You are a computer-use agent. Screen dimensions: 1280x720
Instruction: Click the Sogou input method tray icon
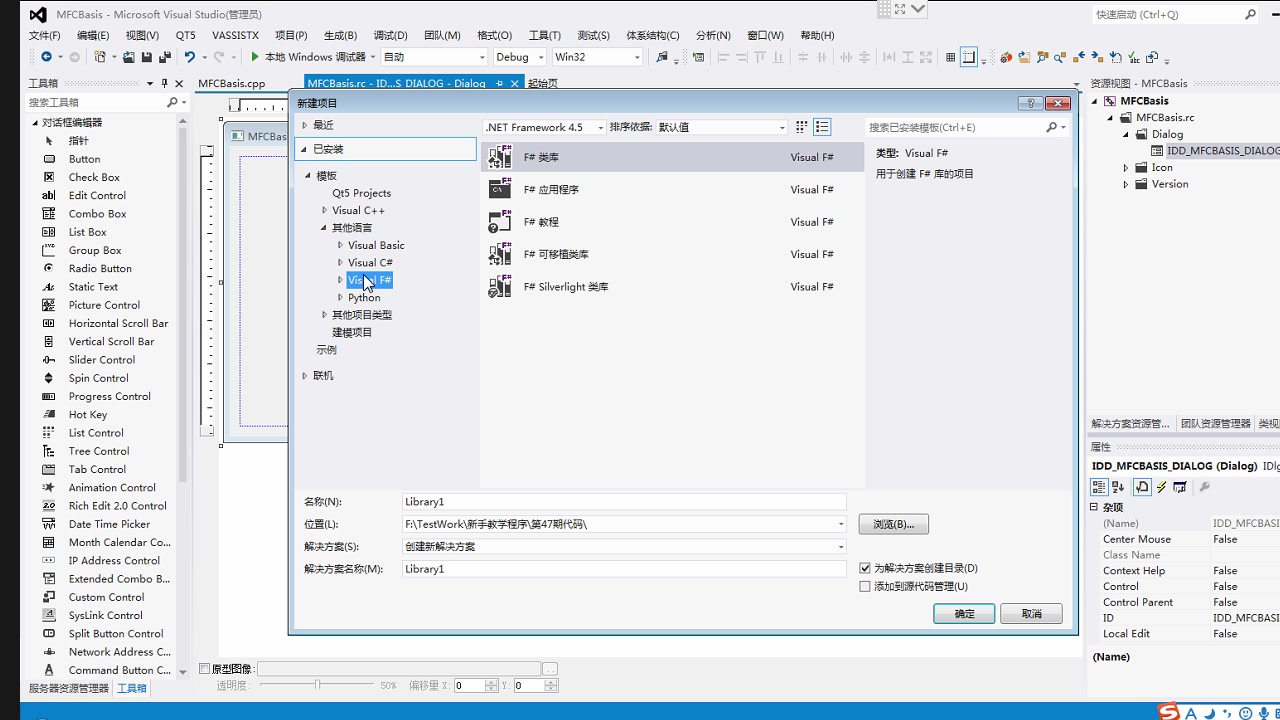coord(1169,712)
